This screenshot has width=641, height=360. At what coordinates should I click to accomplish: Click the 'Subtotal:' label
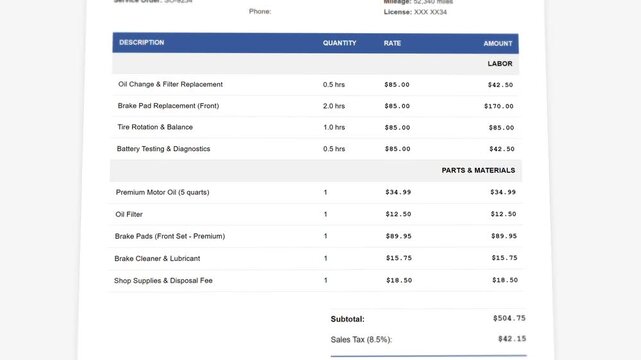point(347,319)
